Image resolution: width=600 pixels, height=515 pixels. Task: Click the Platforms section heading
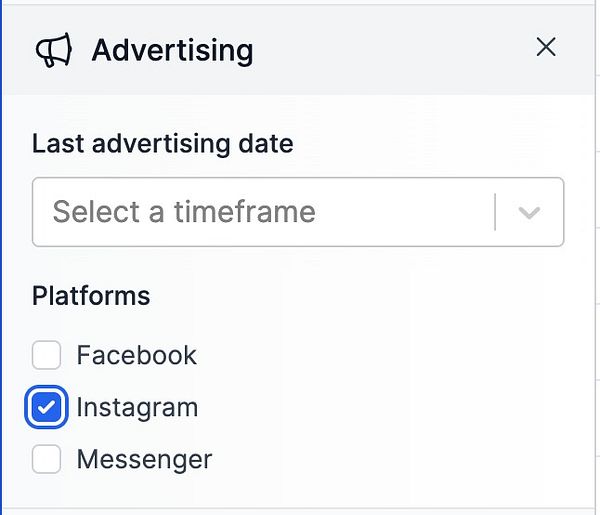pos(91,296)
